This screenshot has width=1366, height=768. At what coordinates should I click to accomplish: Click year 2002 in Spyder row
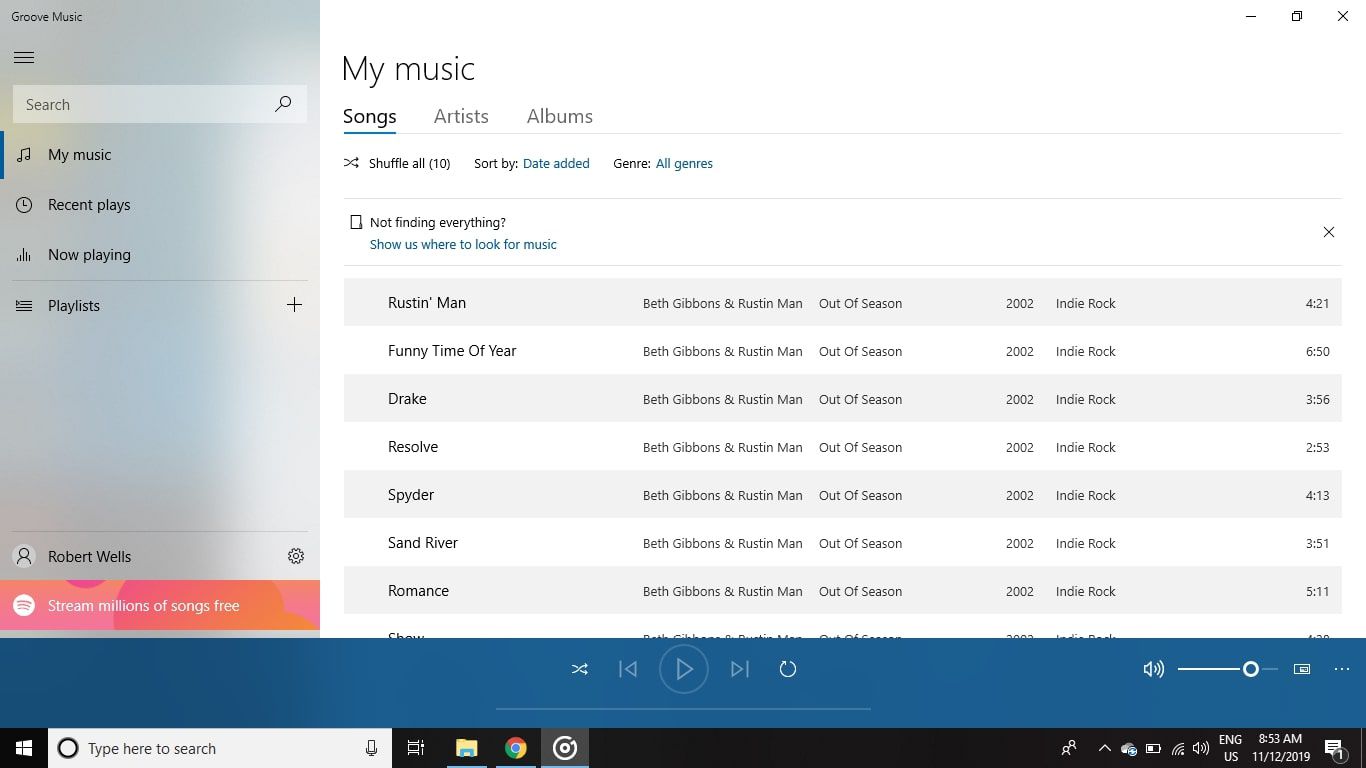(1019, 495)
